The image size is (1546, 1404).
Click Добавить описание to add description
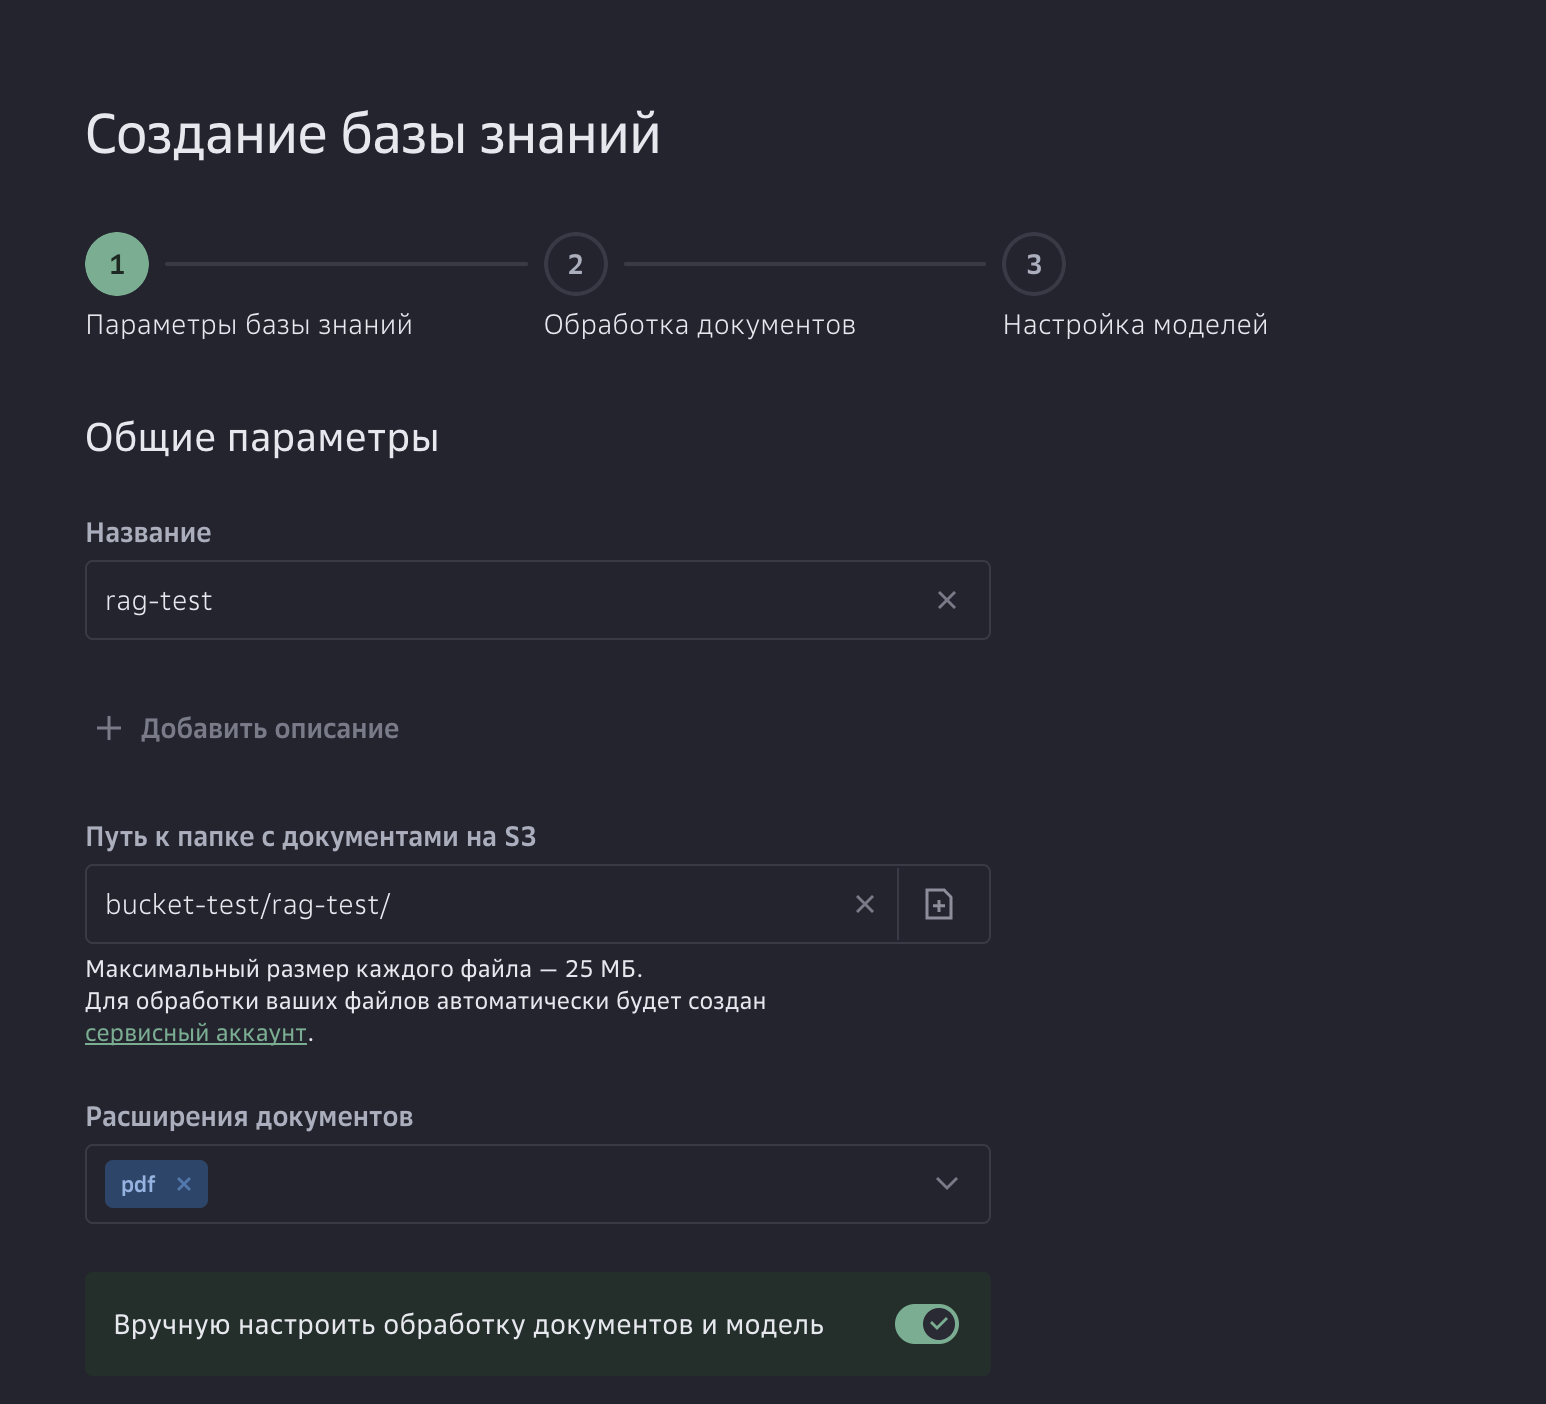click(268, 728)
